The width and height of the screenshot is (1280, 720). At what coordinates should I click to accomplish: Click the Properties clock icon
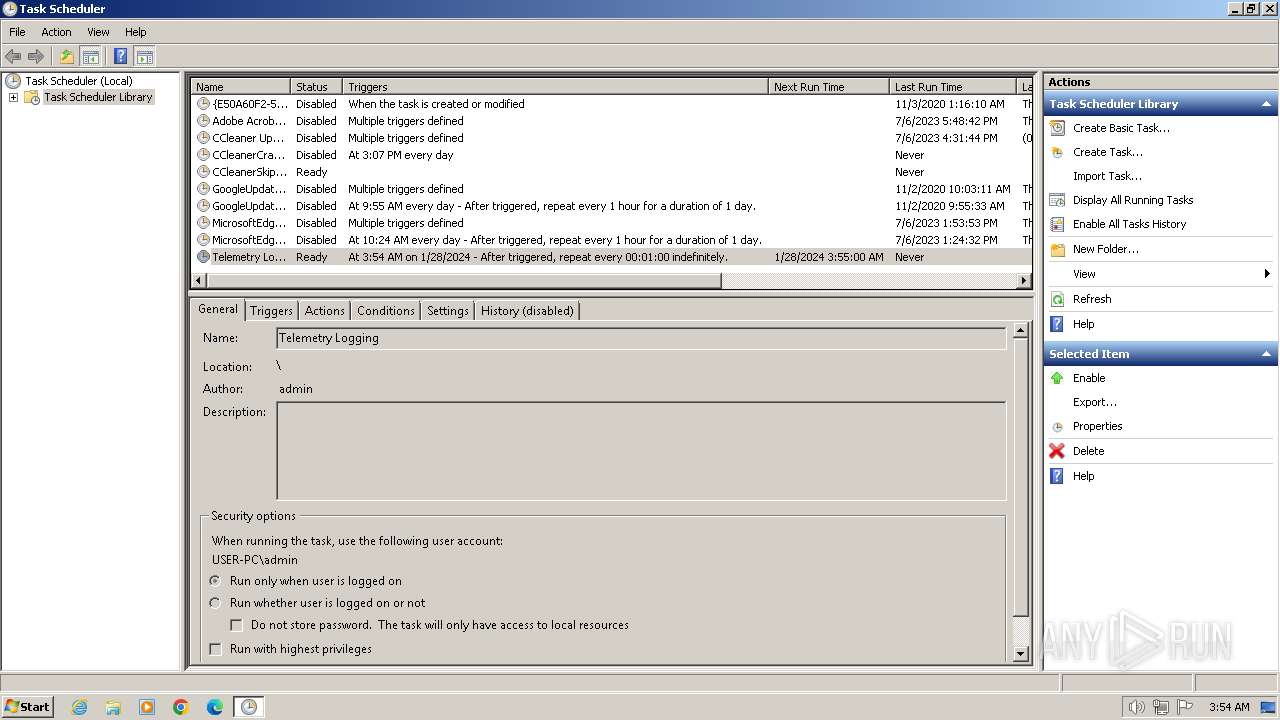[1057, 427]
